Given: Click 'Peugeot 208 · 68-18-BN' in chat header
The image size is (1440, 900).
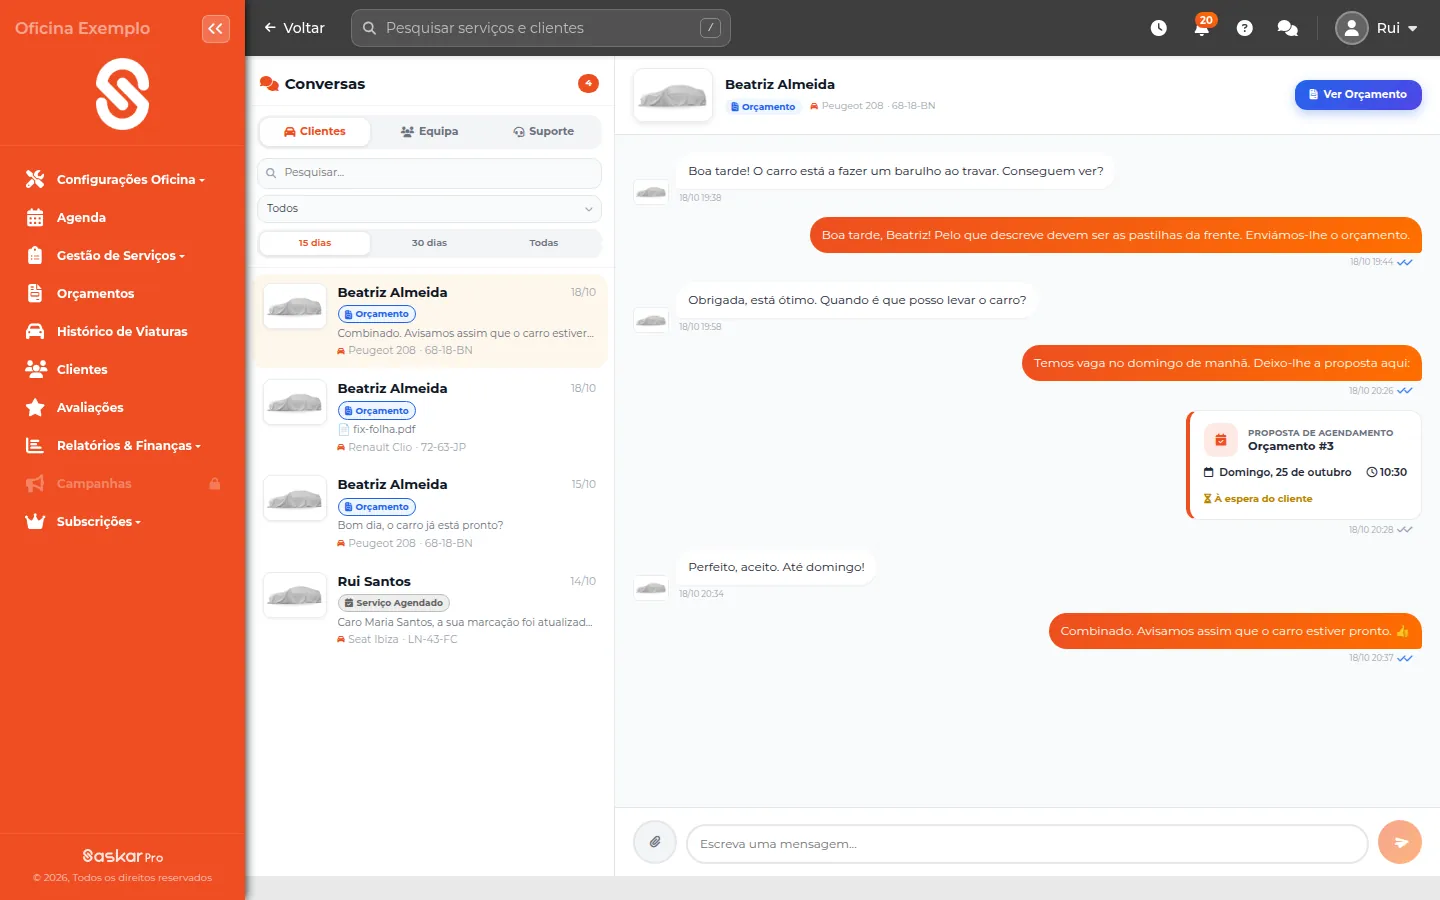Looking at the screenshot, I should pos(878,106).
